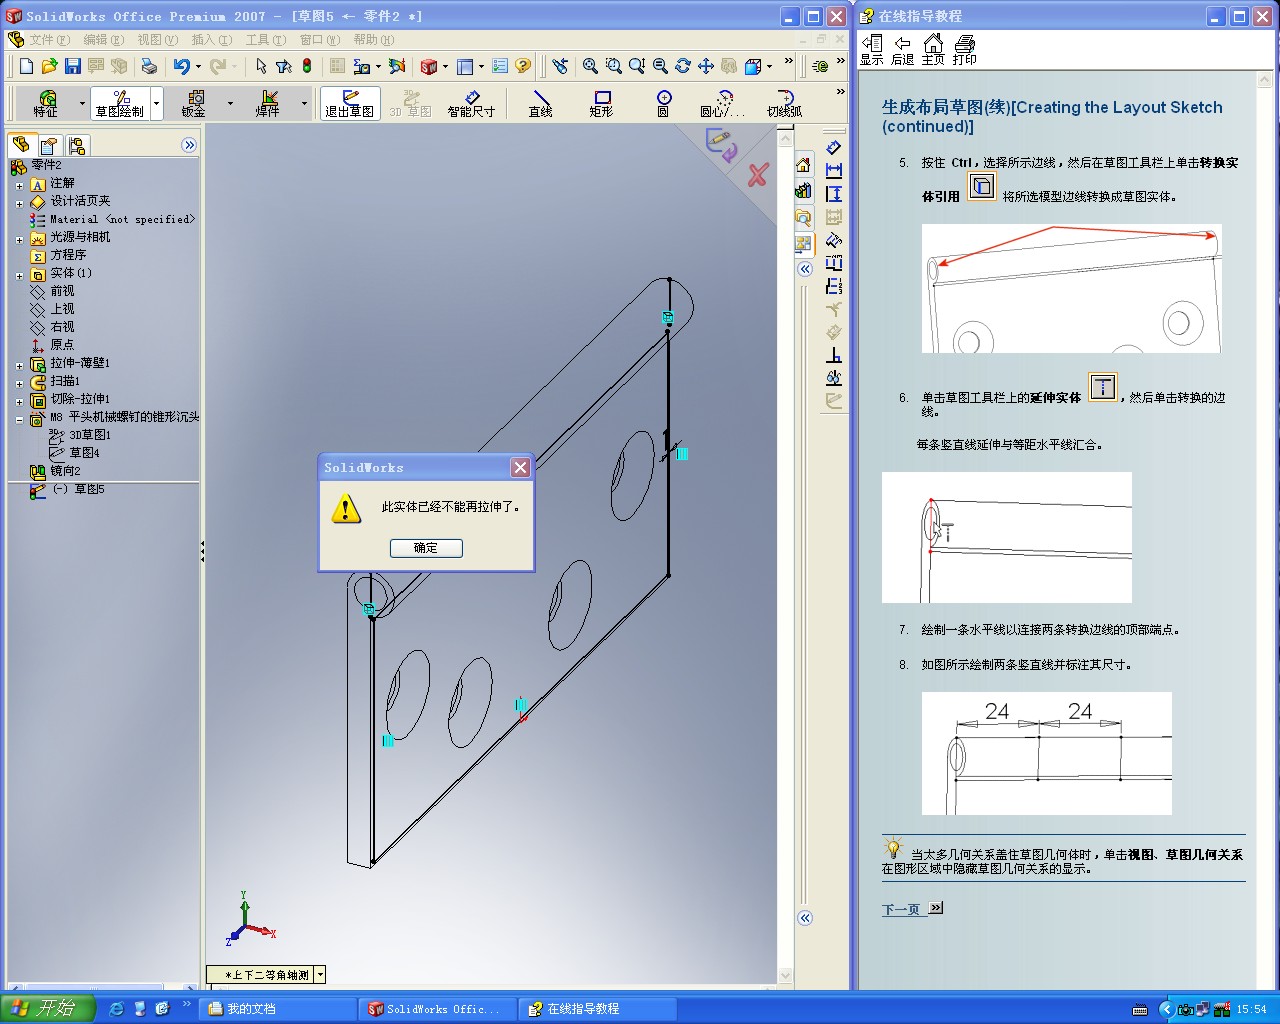Select the Centerpoint Arc tool (圆心/...)

722,103
